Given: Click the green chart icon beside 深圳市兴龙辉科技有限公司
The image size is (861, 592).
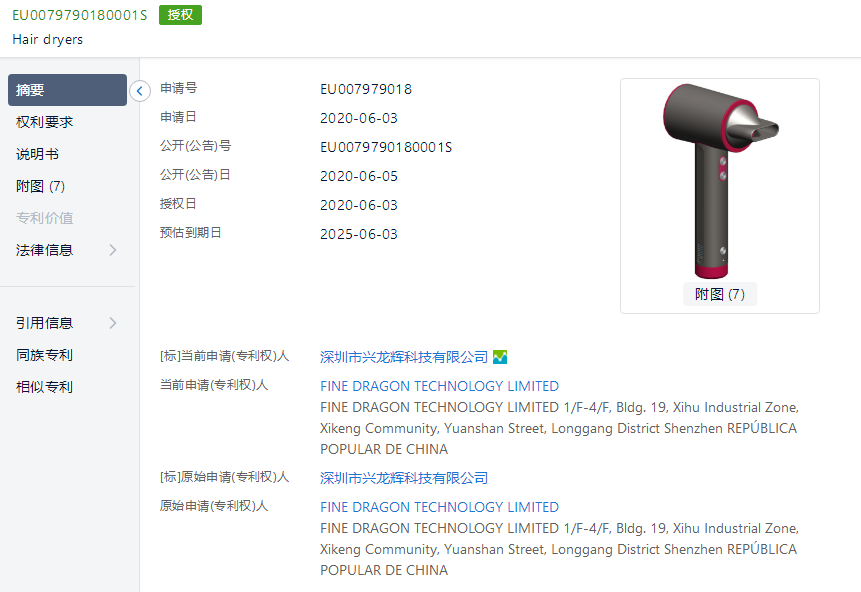Looking at the screenshot, I should pyautogui.click(x=500, y=357).
